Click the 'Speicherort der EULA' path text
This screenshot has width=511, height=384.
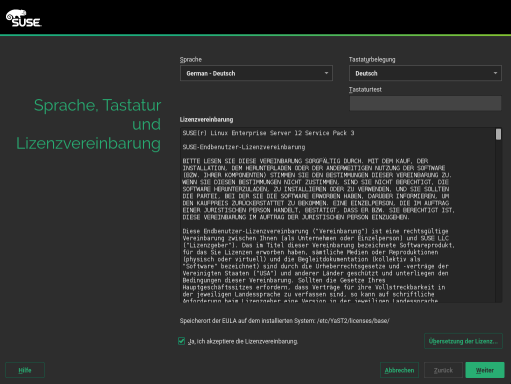(x=284, y=321)
